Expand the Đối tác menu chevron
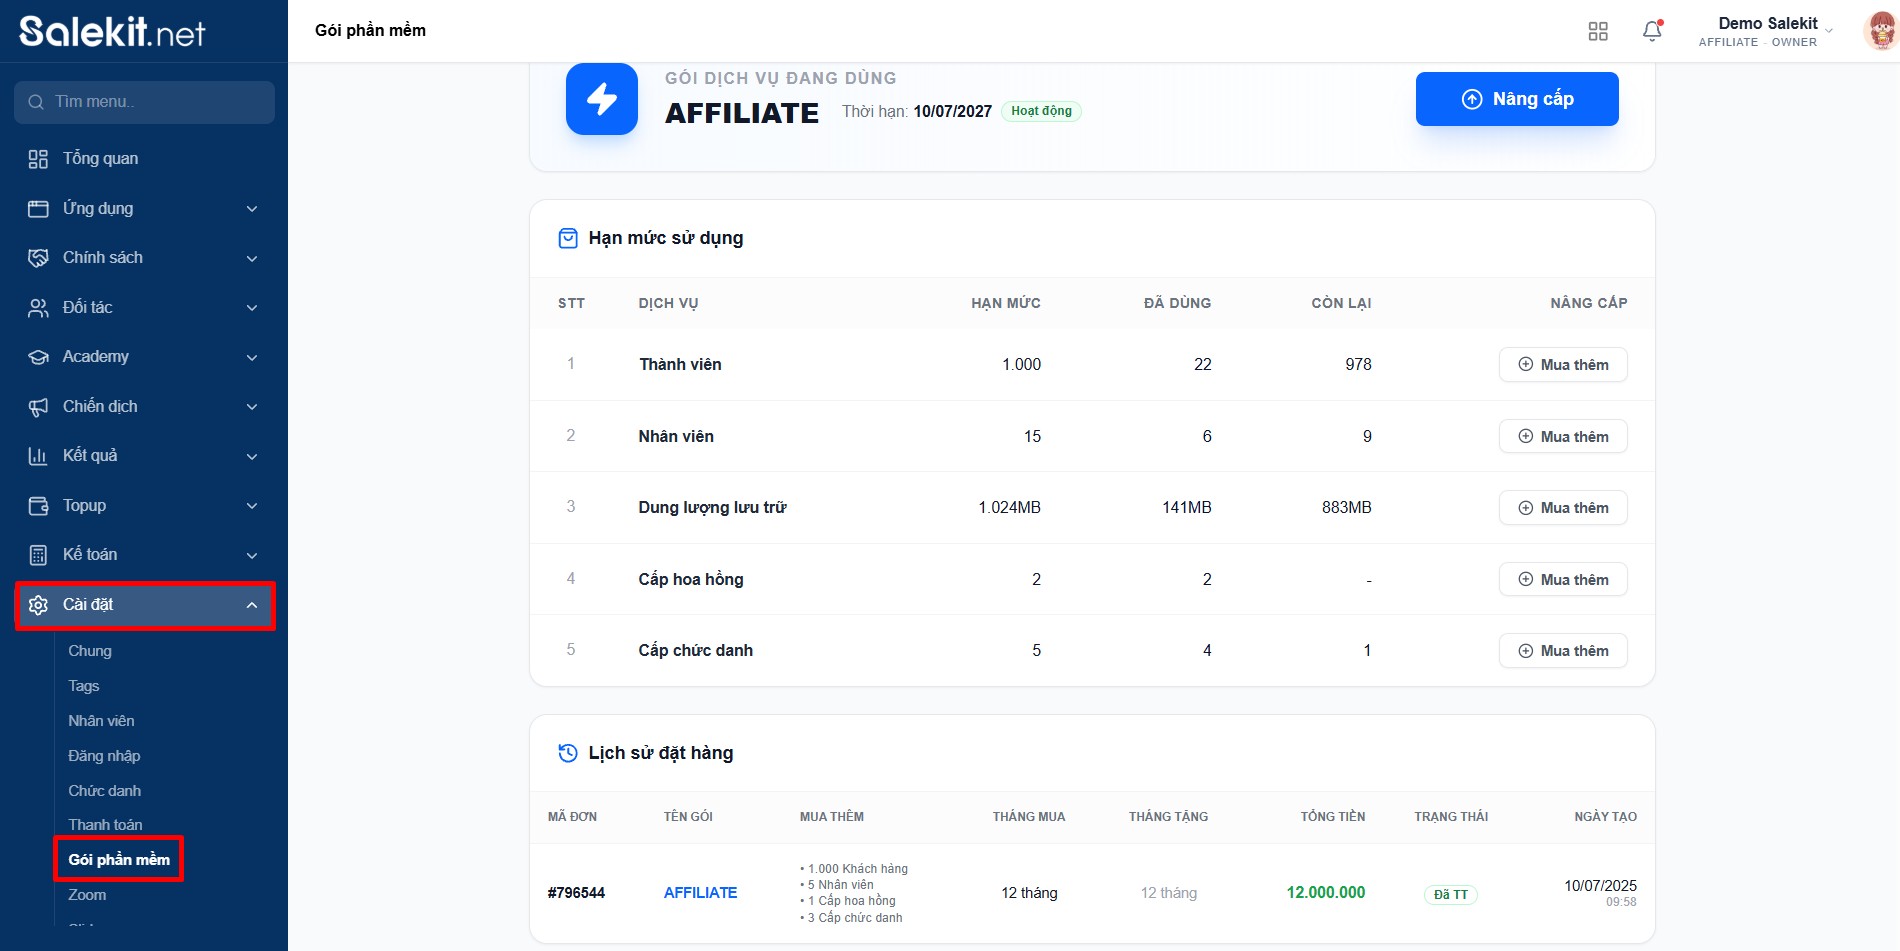Viewport: 1900px width, 951px height. click(x=252, y=308)
